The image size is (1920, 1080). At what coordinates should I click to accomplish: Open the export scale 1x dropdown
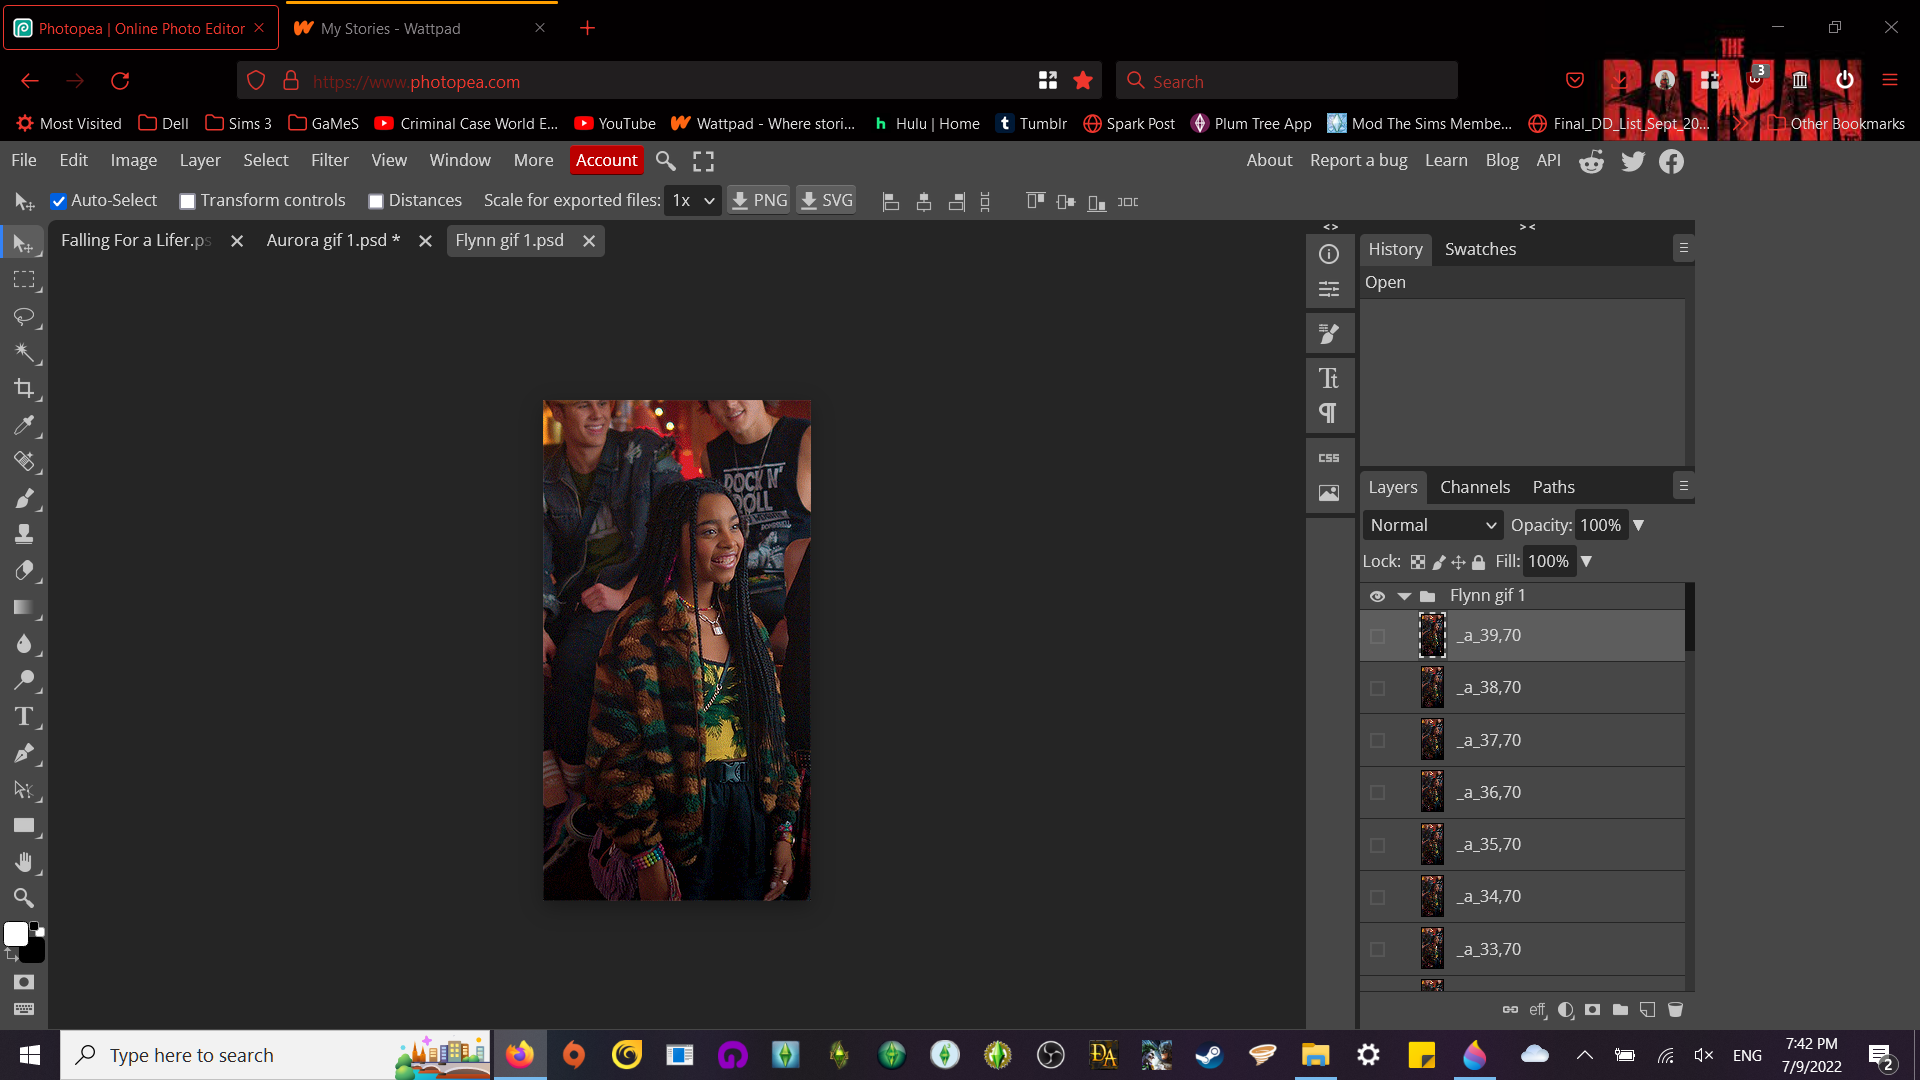(692, 201)
